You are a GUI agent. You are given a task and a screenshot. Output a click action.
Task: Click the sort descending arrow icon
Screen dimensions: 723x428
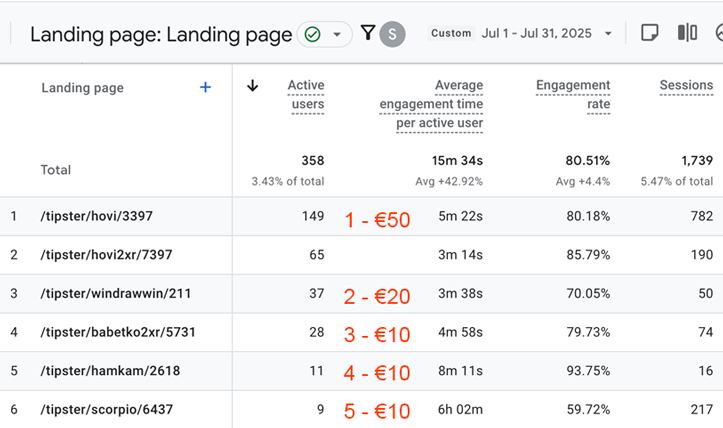(x=252, y=85)
